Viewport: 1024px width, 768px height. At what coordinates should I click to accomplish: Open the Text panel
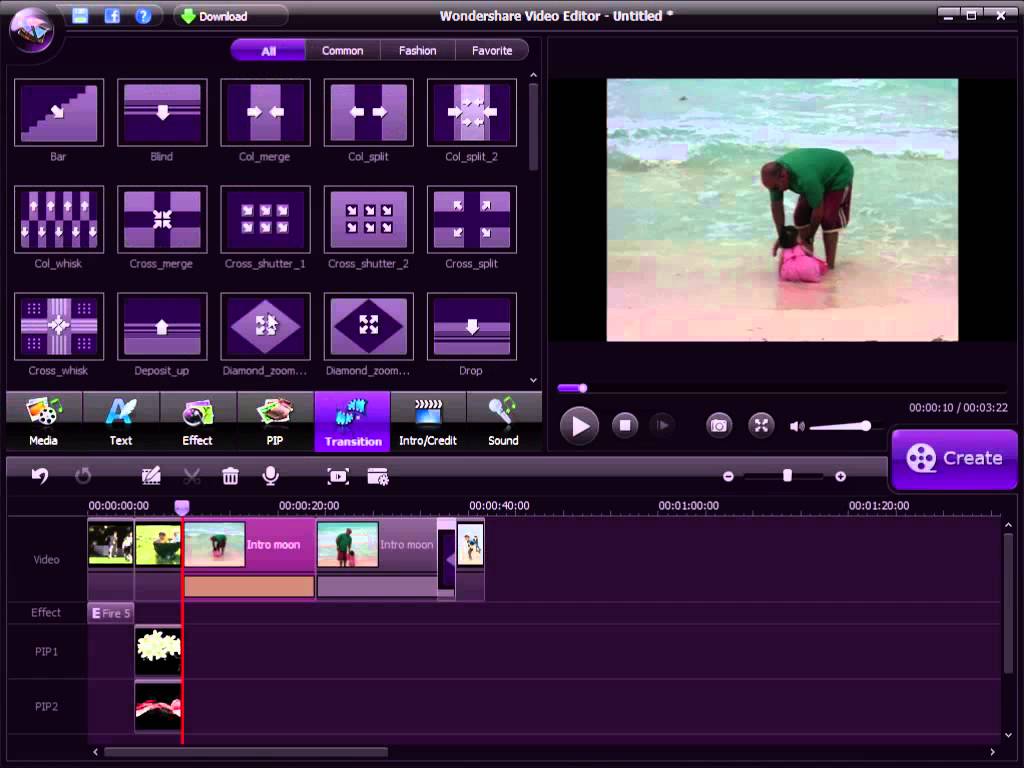pyautogui.click(x=121, y=421)
